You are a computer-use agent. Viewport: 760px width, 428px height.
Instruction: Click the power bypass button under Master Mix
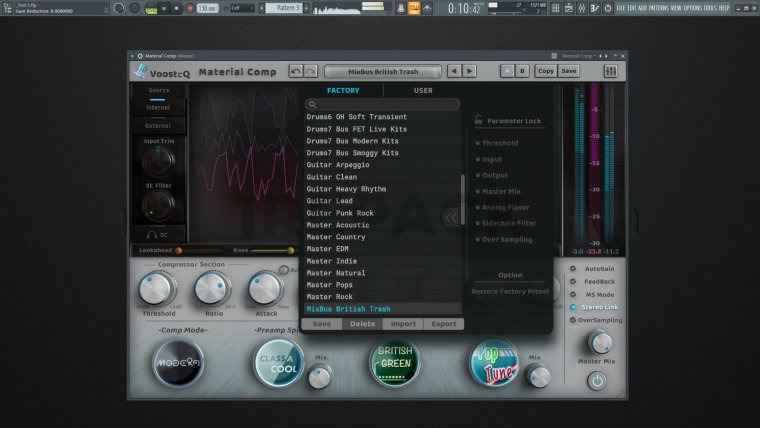click(x=597, y=380)
